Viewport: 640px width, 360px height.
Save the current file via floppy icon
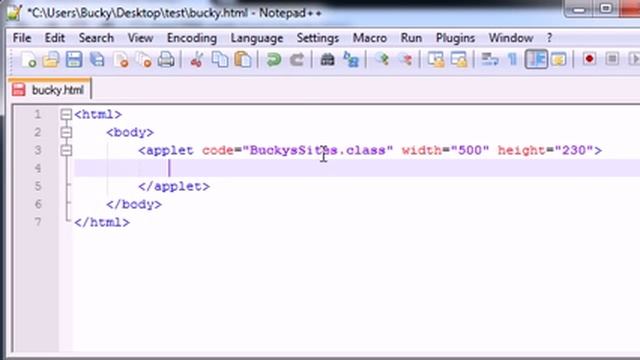[74, 60]
